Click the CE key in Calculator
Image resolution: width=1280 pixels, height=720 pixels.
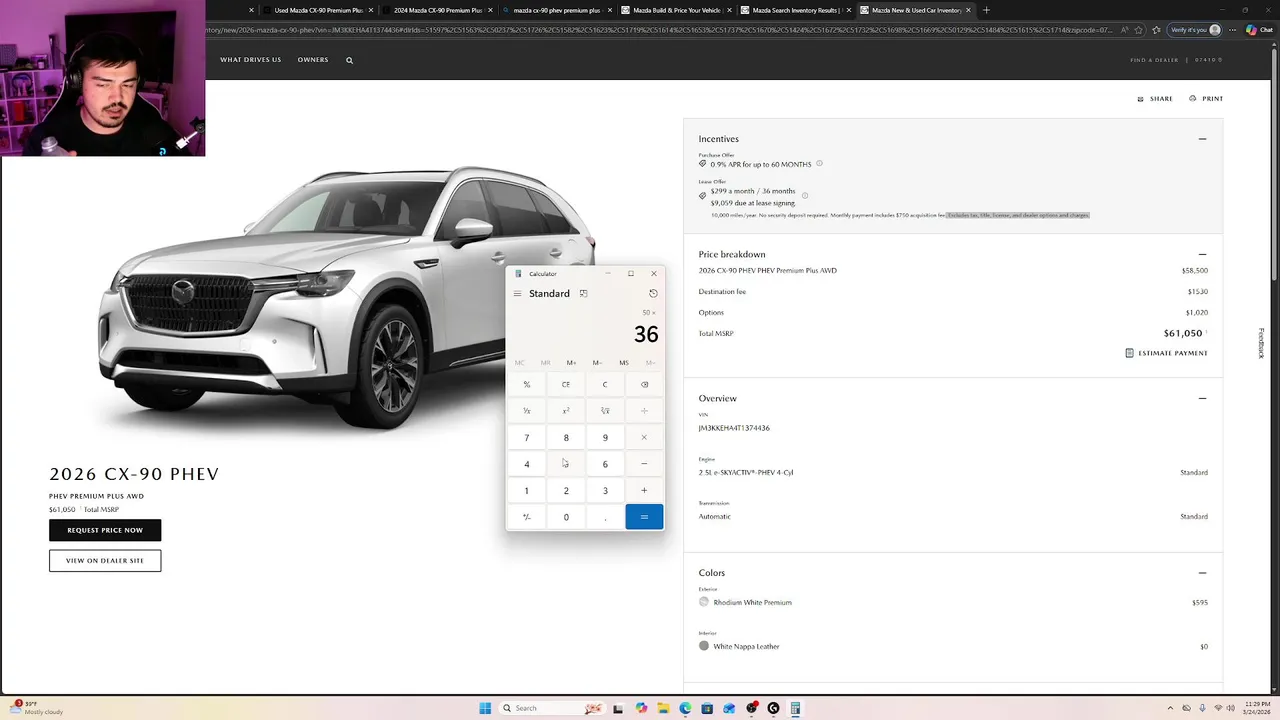tap(566, 384)
